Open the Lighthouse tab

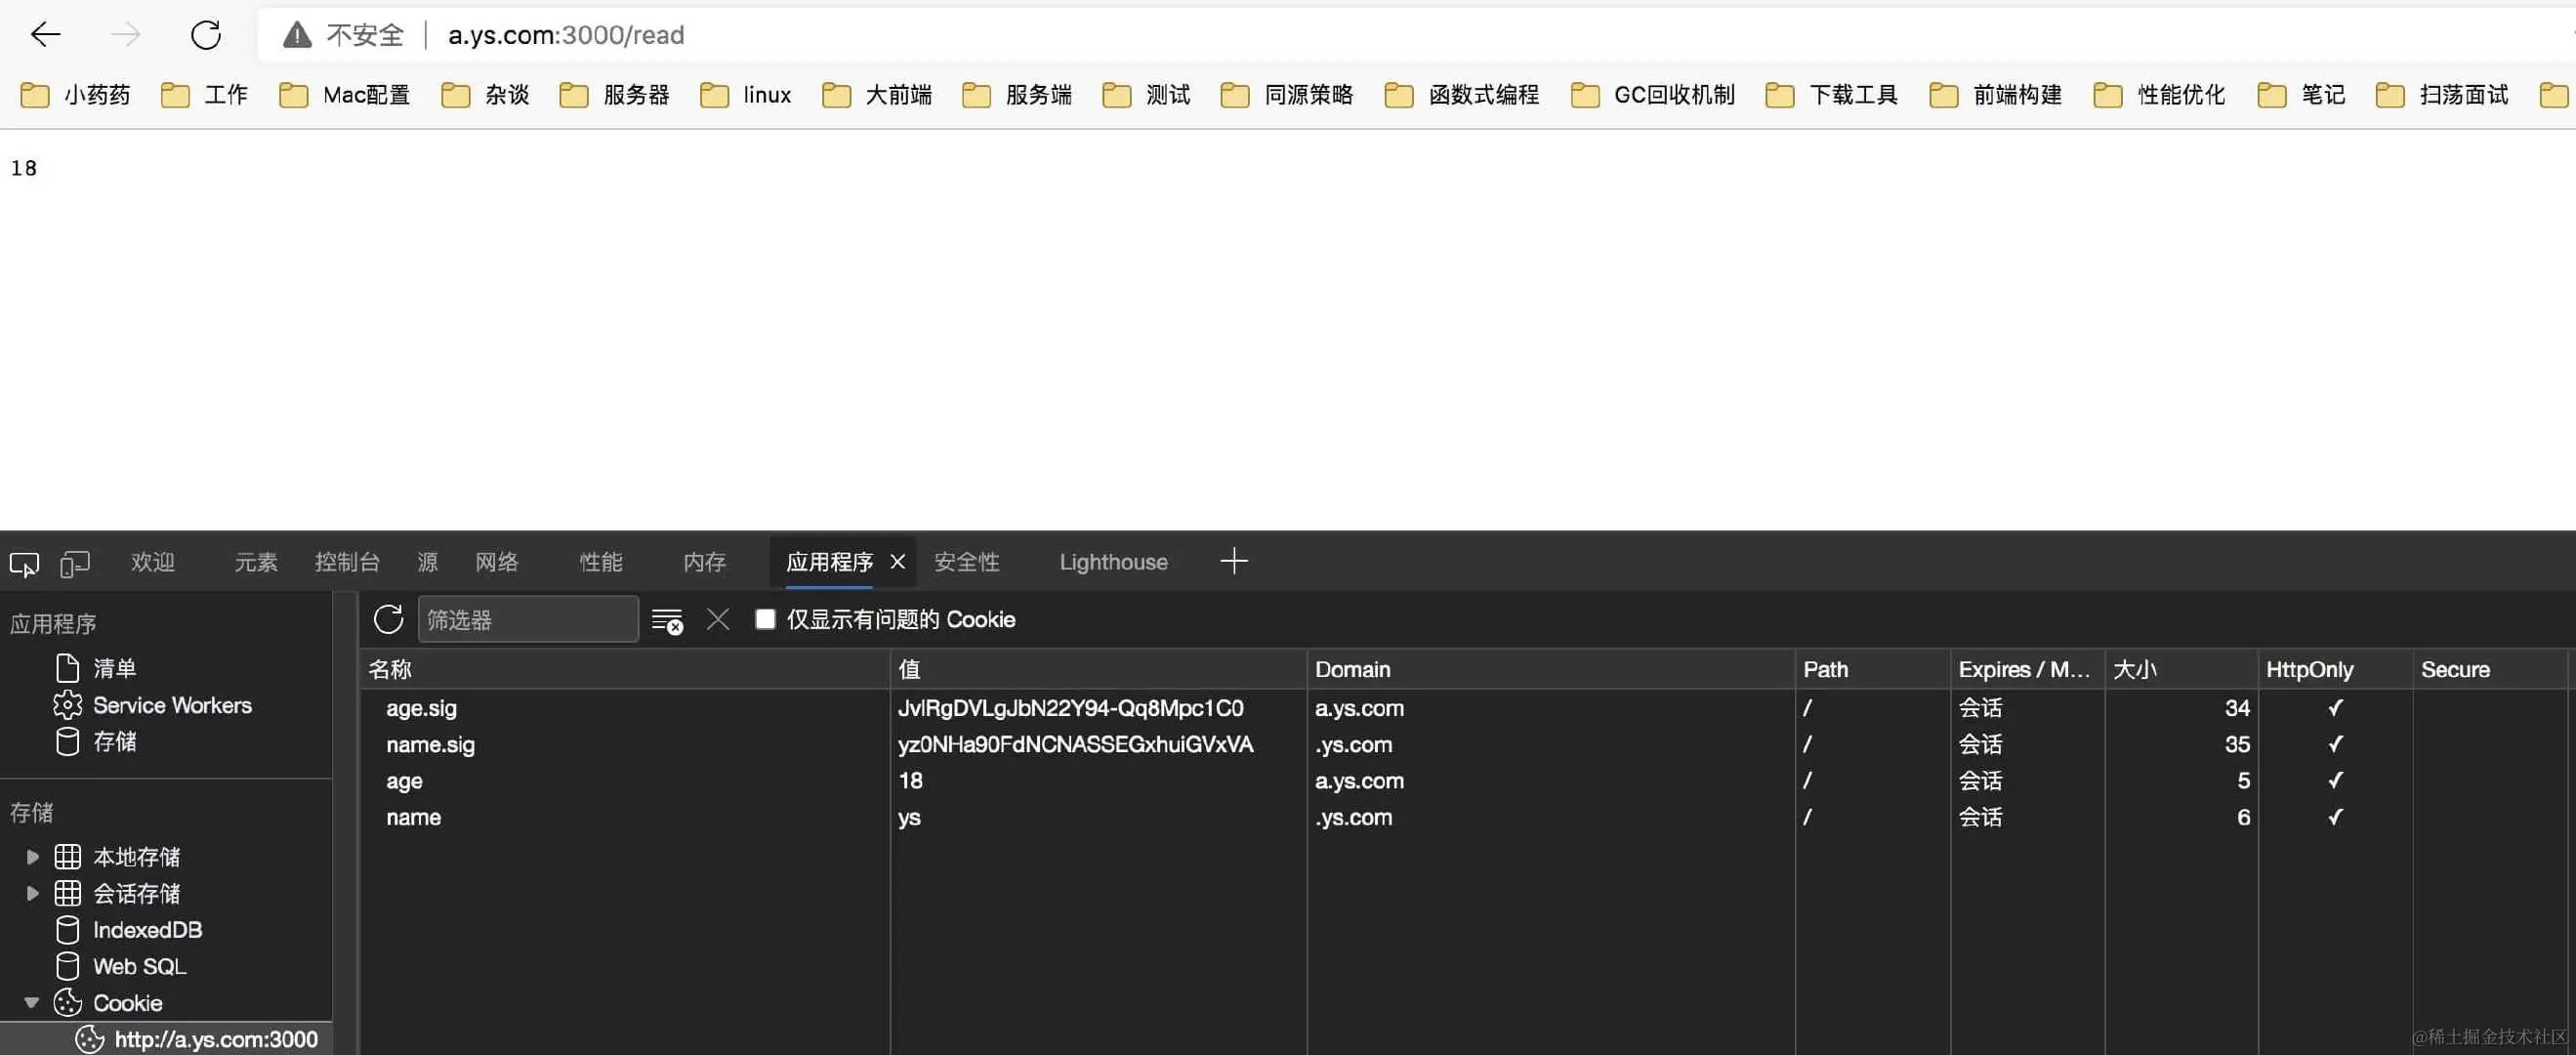[x=1113, y=562]
